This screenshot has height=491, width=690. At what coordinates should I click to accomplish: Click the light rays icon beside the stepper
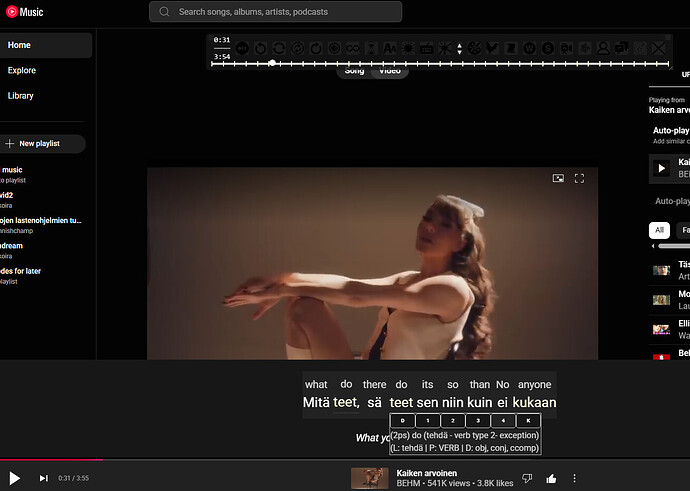(x=444, y=48)
